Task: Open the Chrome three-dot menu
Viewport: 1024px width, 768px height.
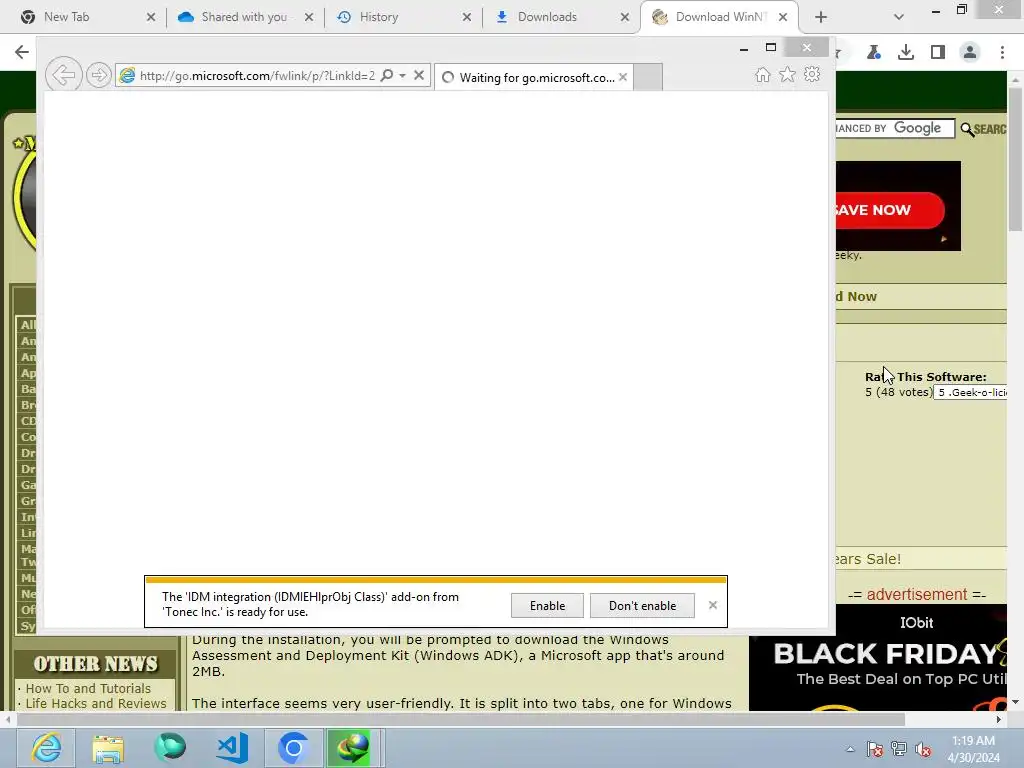Action: click(x=1002, y=52)
